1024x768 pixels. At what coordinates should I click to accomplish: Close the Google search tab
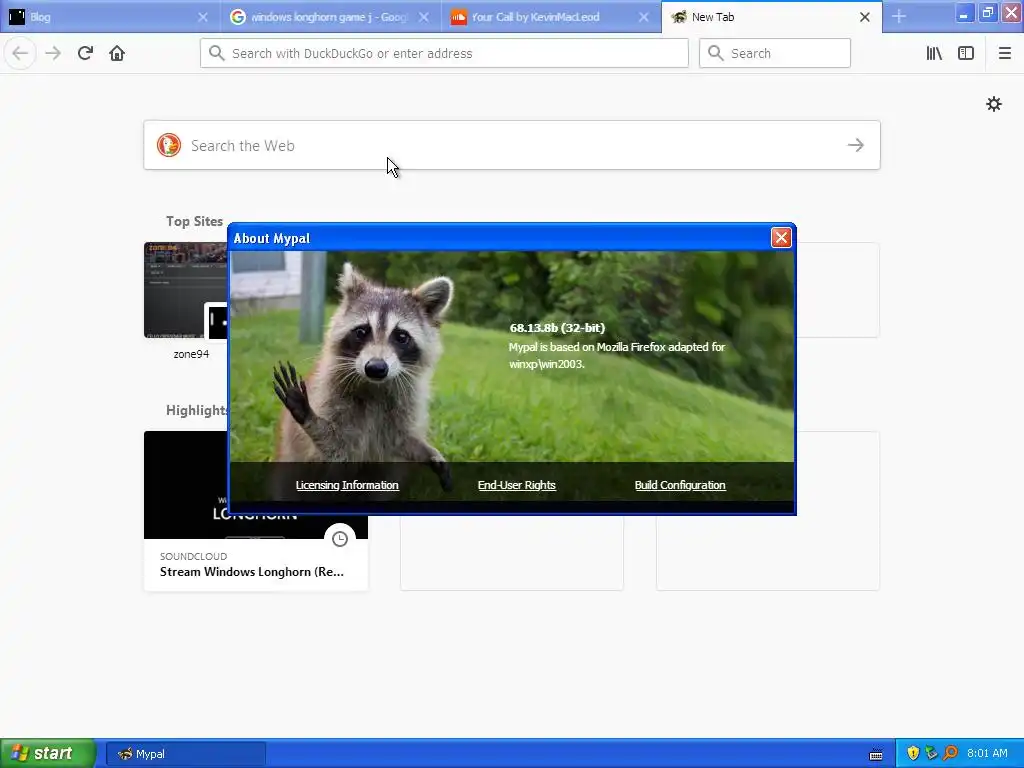click(424, 17)
